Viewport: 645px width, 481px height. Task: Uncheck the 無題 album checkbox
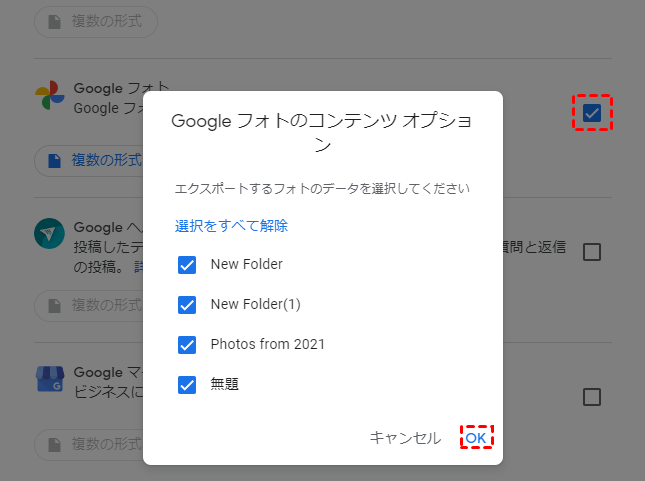pyautogui.click(x=187, y=384)
